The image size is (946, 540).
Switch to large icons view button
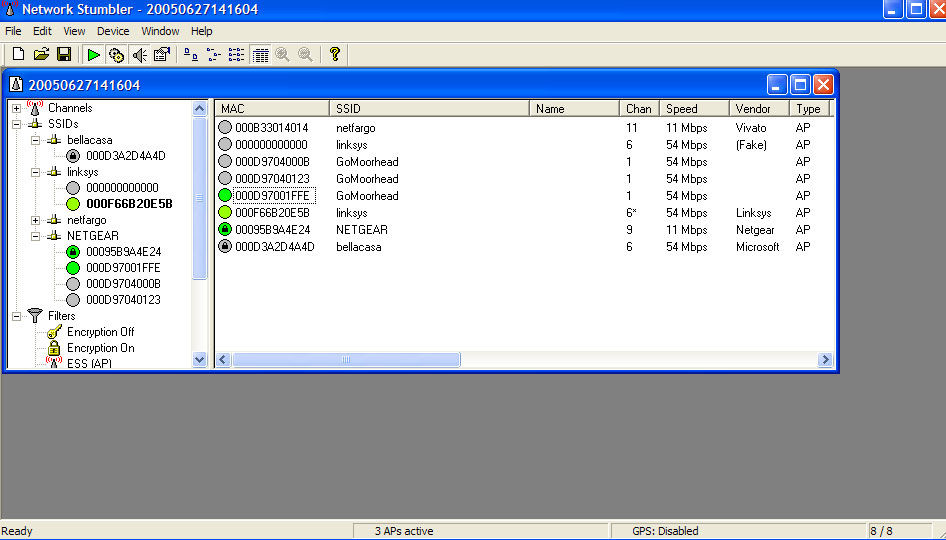pyautogui.click(x=191, y=55)
